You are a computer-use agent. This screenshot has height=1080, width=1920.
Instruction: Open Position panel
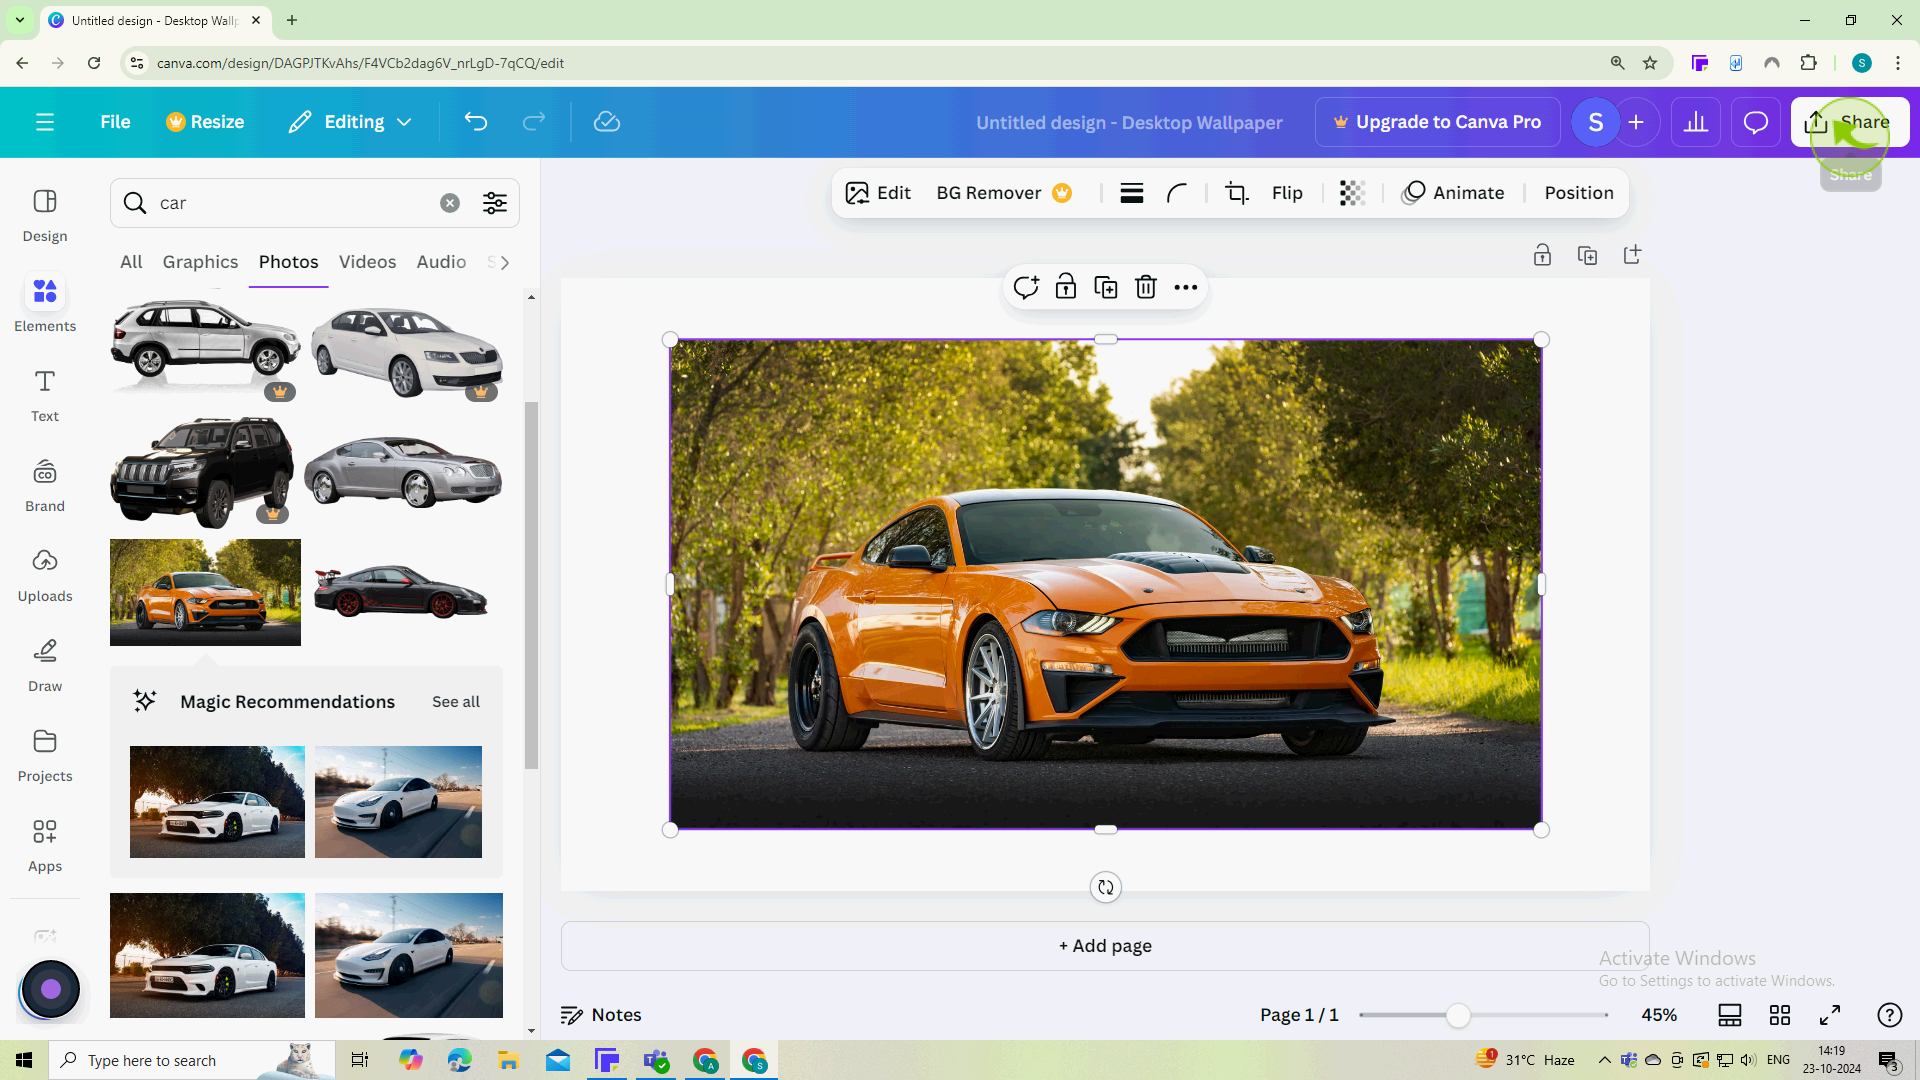pos(1579,193)
